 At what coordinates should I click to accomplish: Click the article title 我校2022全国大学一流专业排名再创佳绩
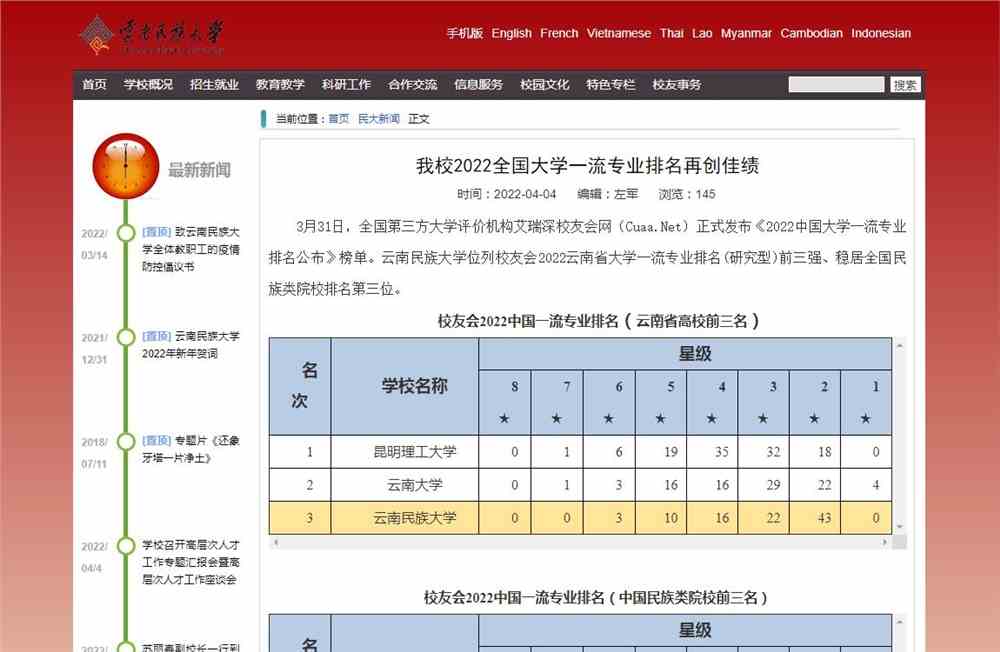coord(587,166)
